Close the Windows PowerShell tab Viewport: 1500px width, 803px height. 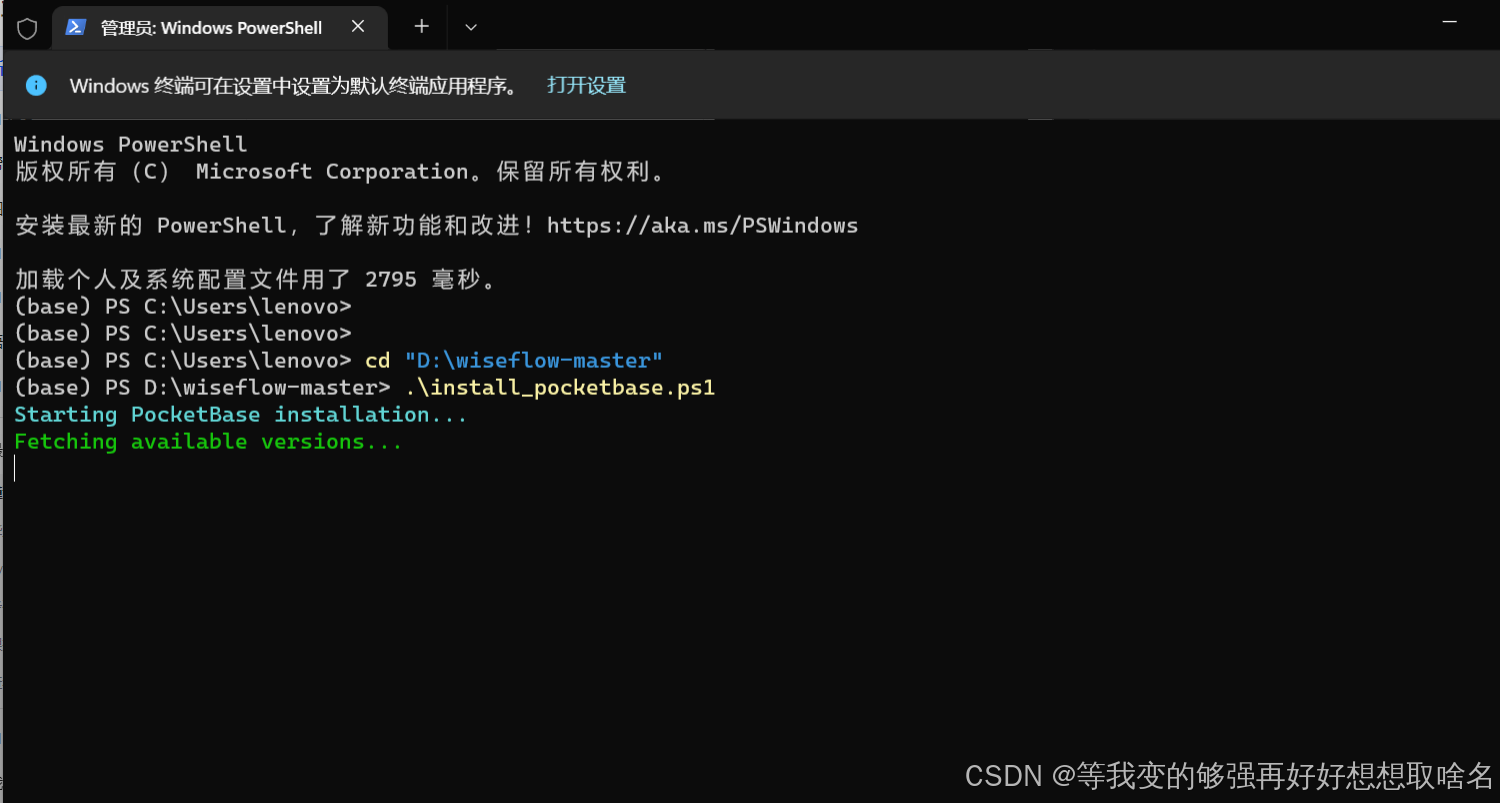tap(358, 27)
